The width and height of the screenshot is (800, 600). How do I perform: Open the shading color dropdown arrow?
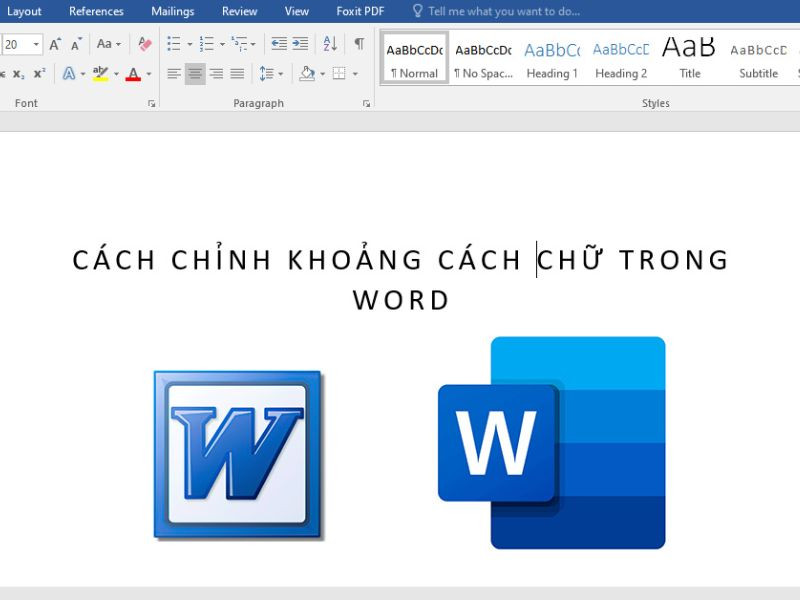click(322, 74)
